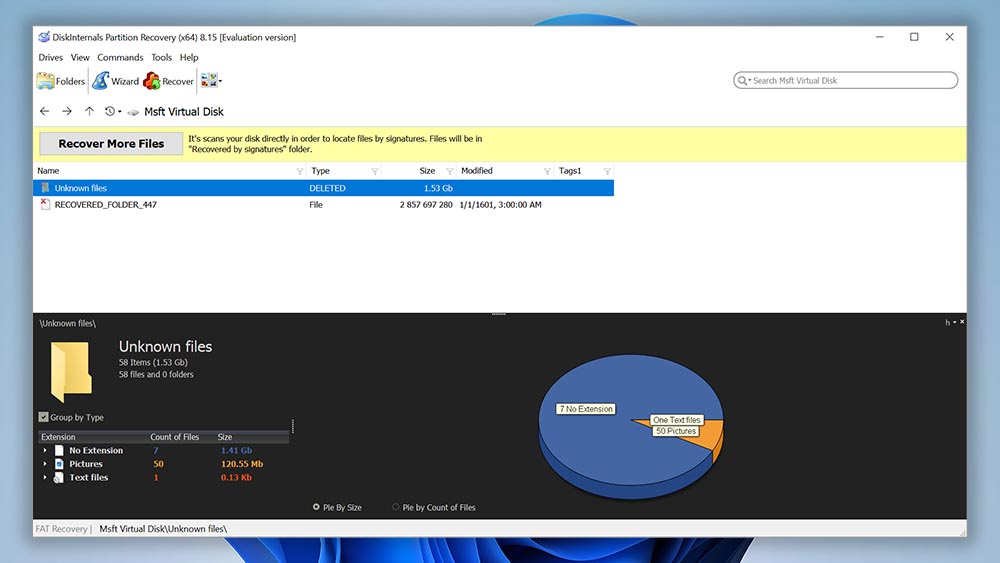The width and height of the screenshot is (1000, 563).
Task: Open the Drives menu
Action: [x=50, y=57]
